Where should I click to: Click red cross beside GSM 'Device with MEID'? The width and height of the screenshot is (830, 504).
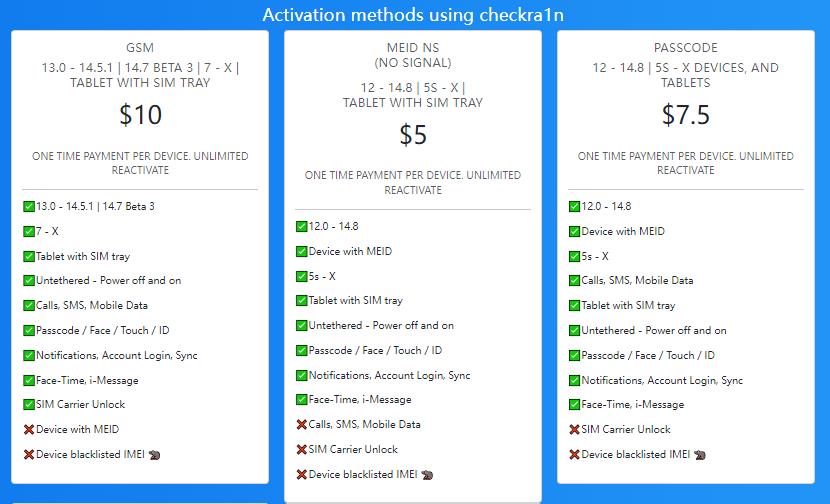29,429
